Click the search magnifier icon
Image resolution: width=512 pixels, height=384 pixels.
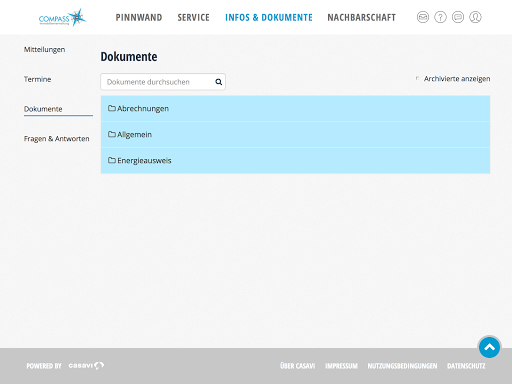(219, 82)
